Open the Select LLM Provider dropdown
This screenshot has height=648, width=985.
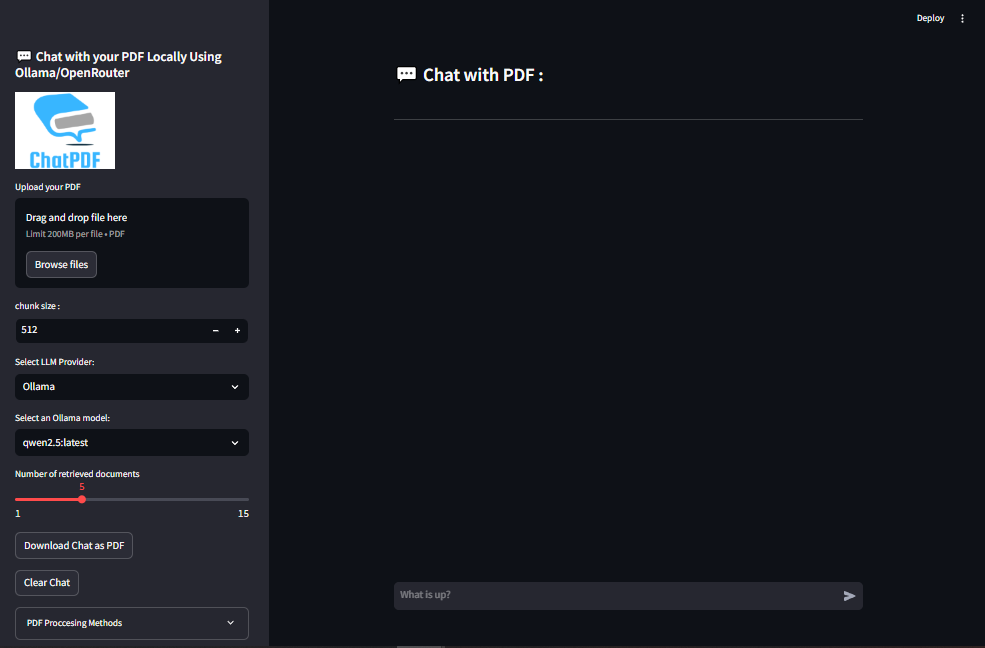point(132,387)
